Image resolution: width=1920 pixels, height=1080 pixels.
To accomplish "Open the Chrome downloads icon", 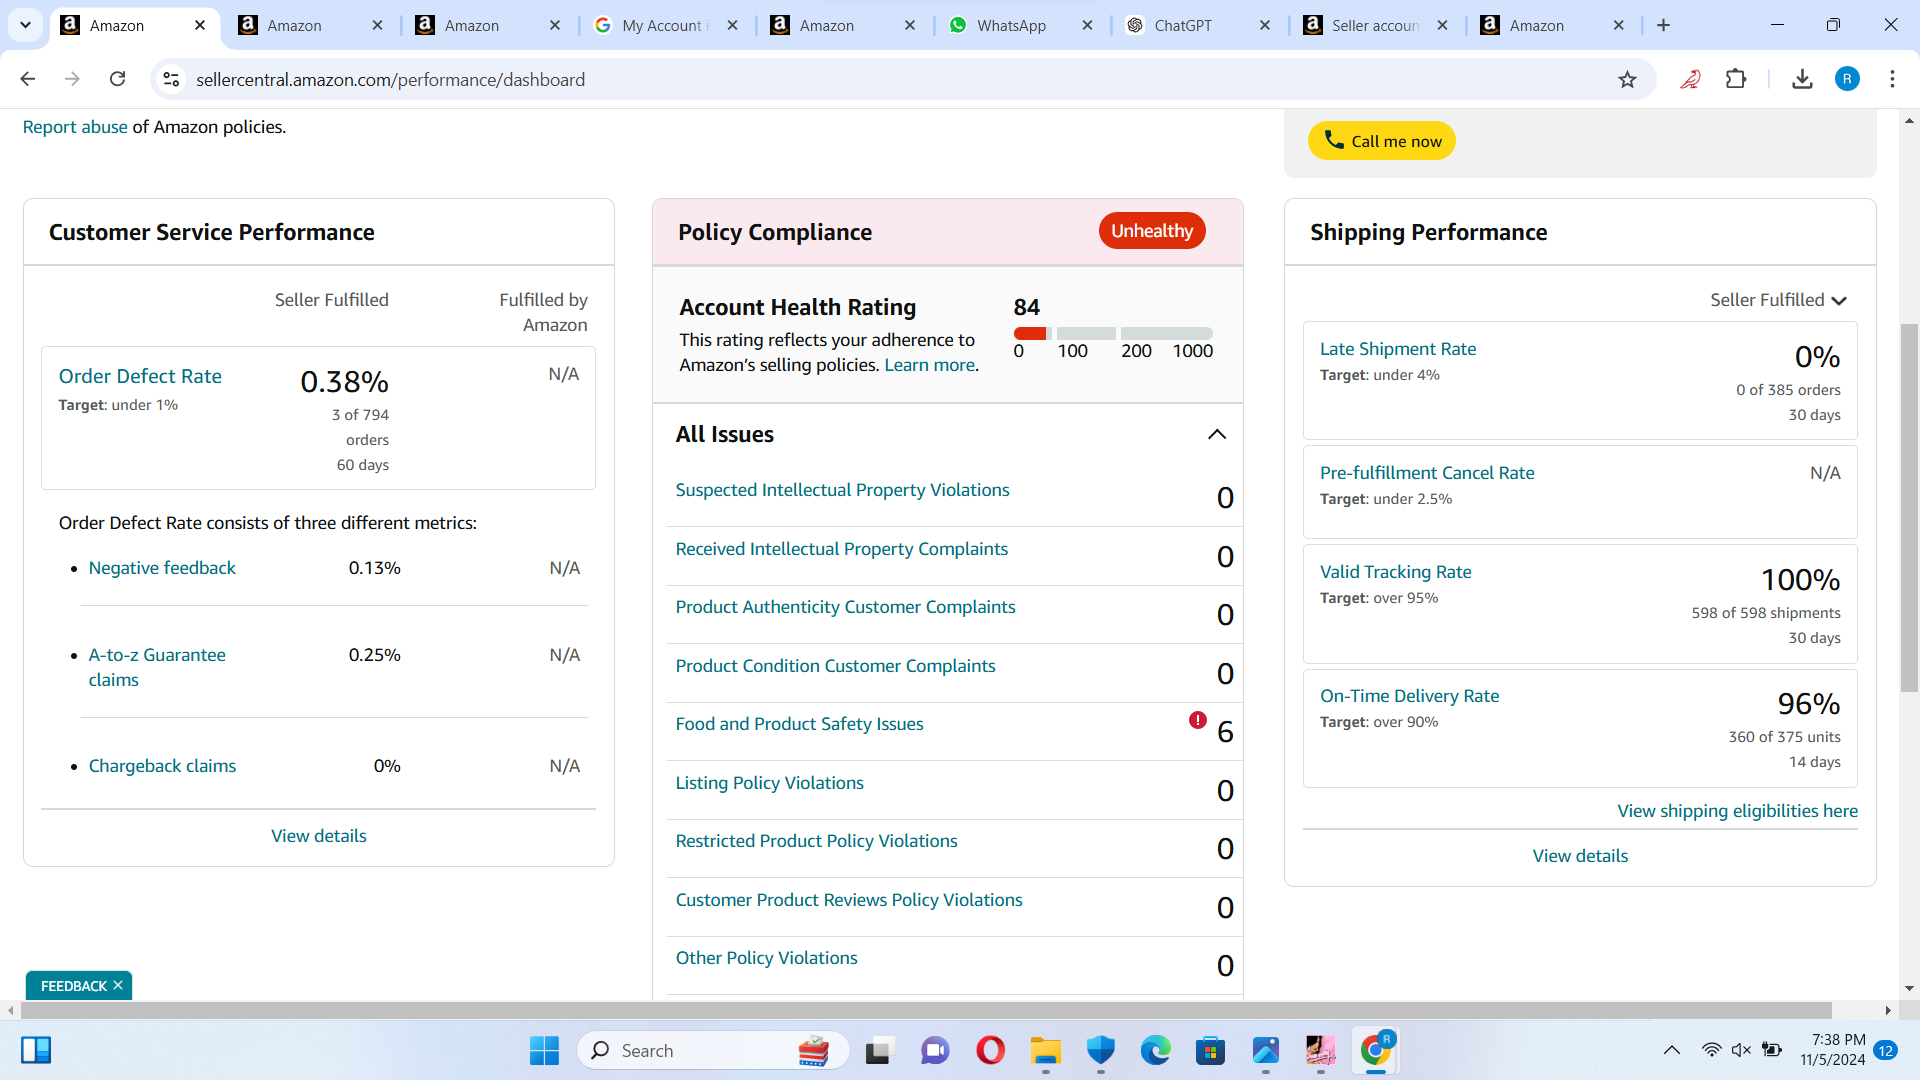I will pos(1802,79).
